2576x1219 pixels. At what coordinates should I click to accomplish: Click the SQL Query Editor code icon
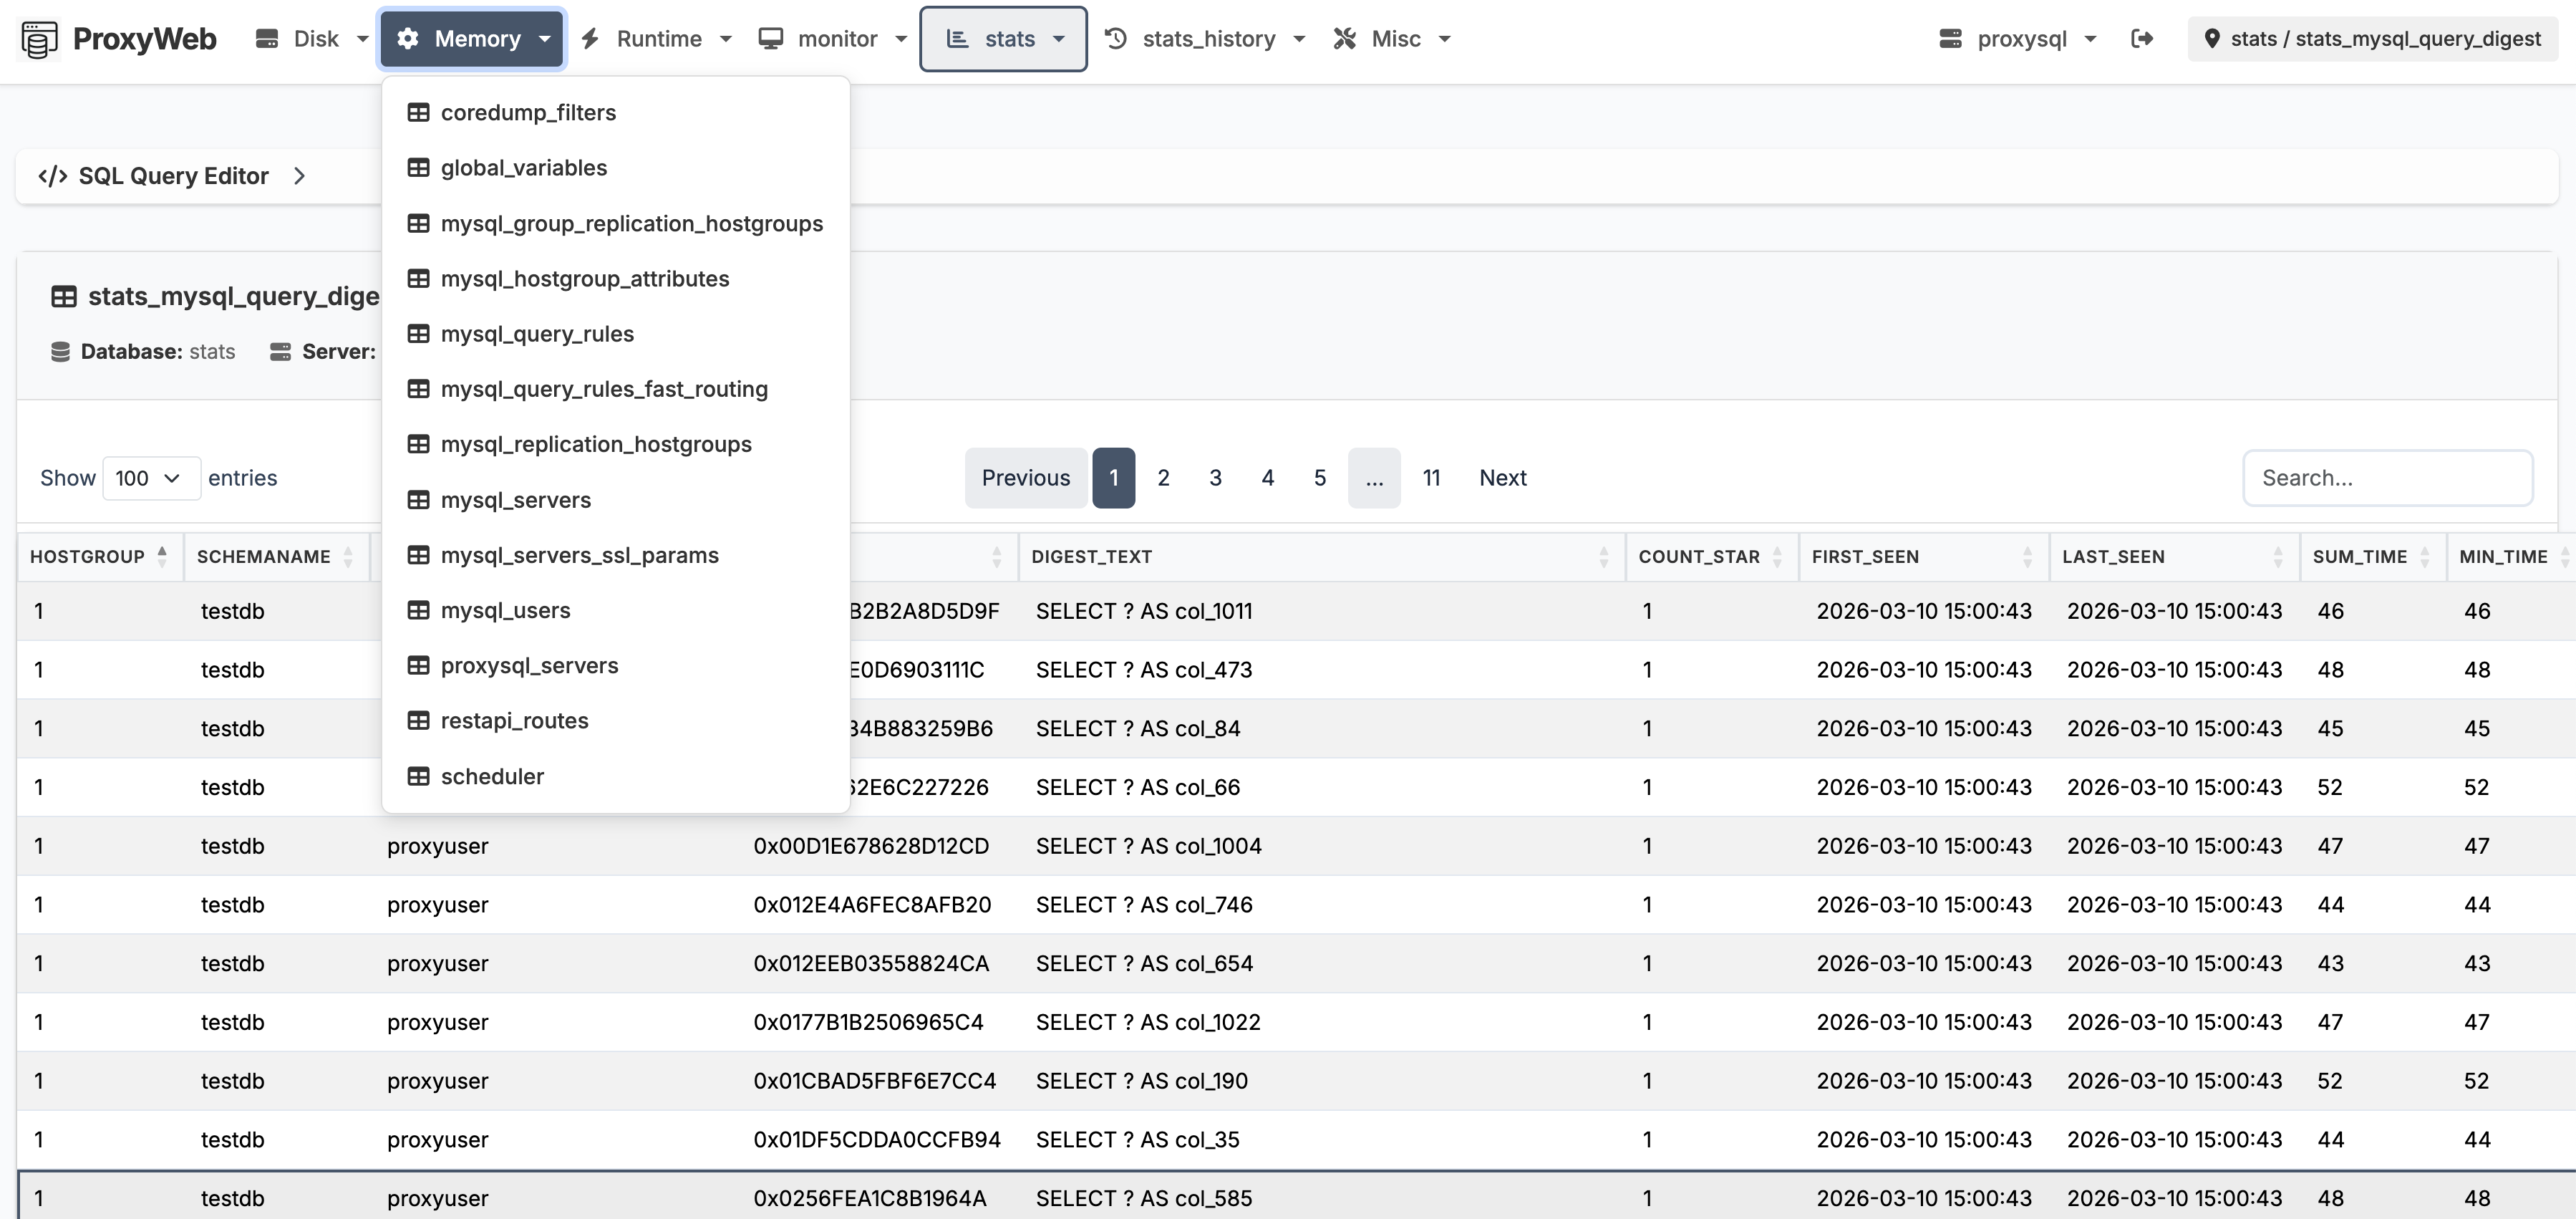coord(53,175)
